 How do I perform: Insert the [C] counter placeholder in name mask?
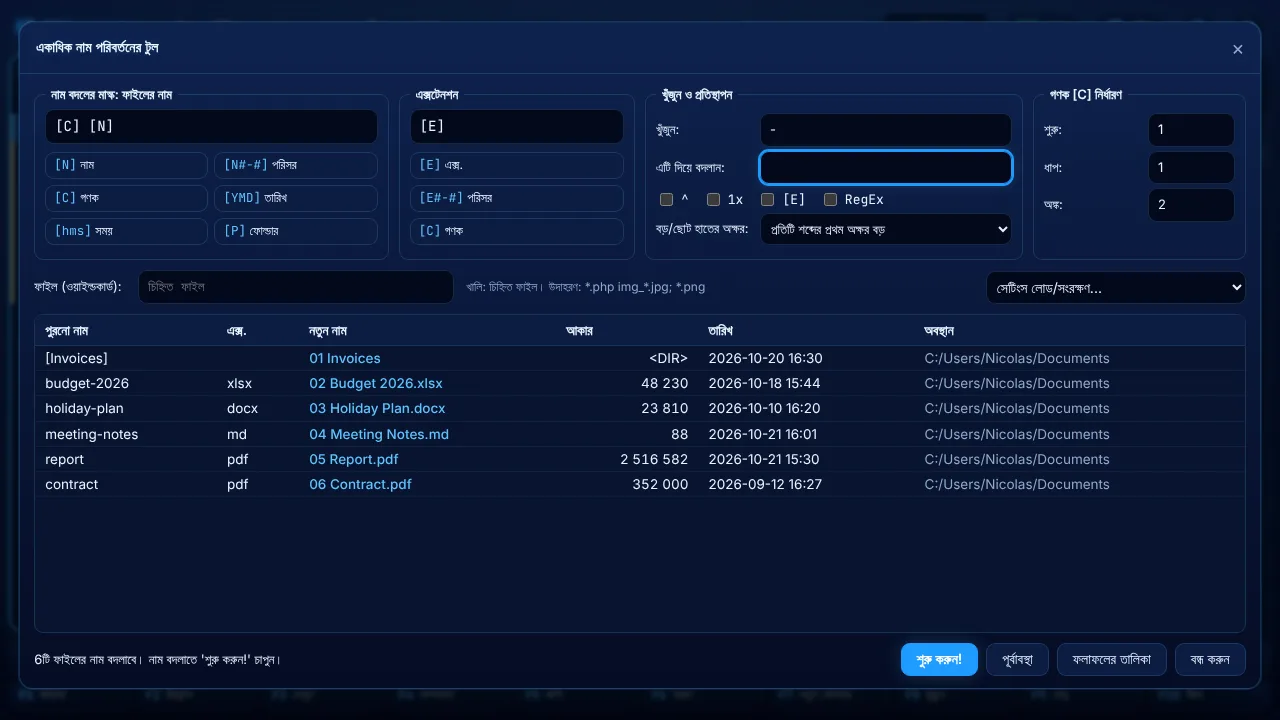[126, 198]
